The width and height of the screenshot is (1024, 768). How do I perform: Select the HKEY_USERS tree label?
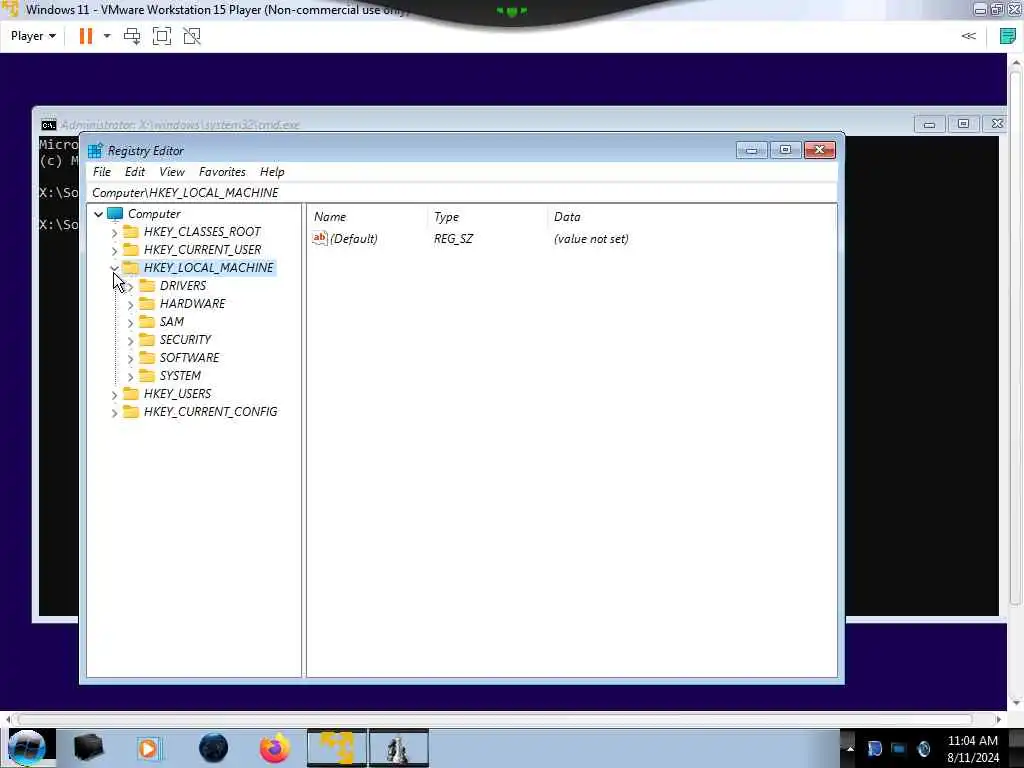pos(177,394)
